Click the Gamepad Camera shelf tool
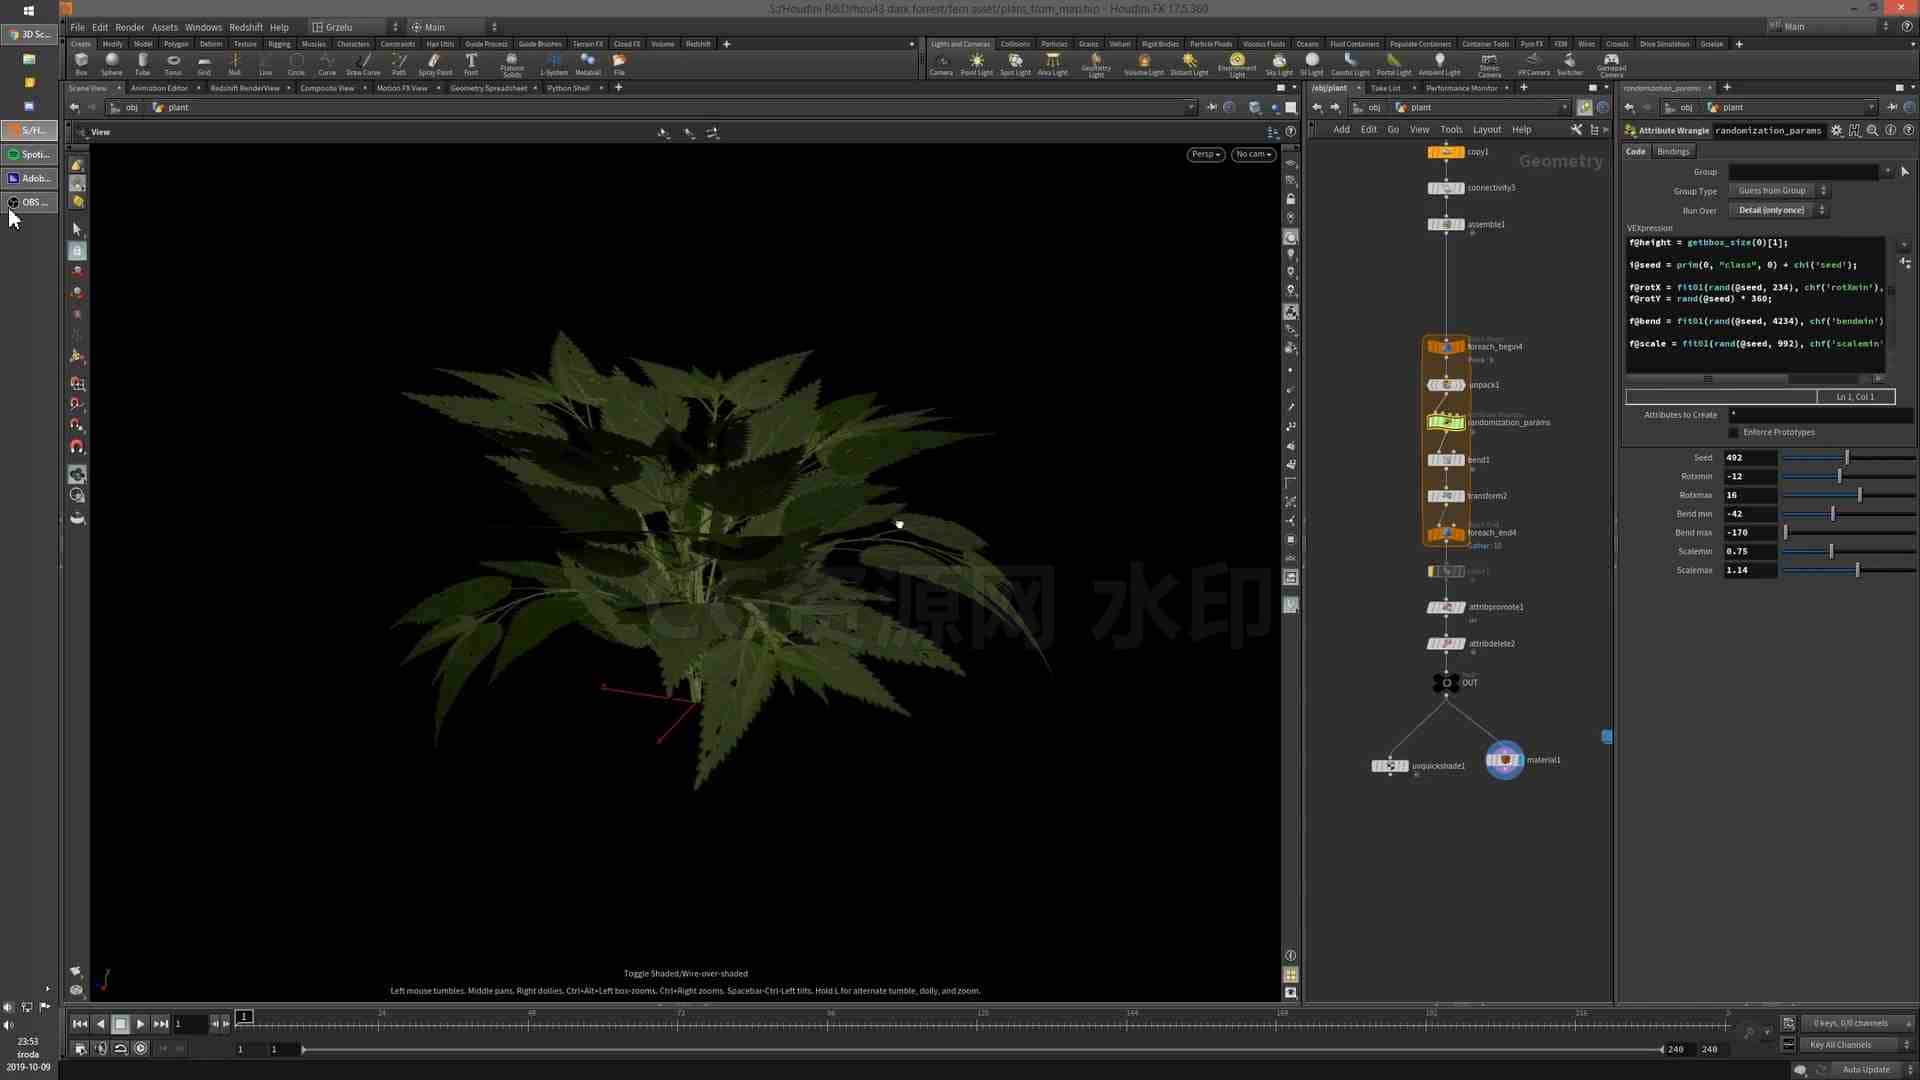 click(1611, 66)
